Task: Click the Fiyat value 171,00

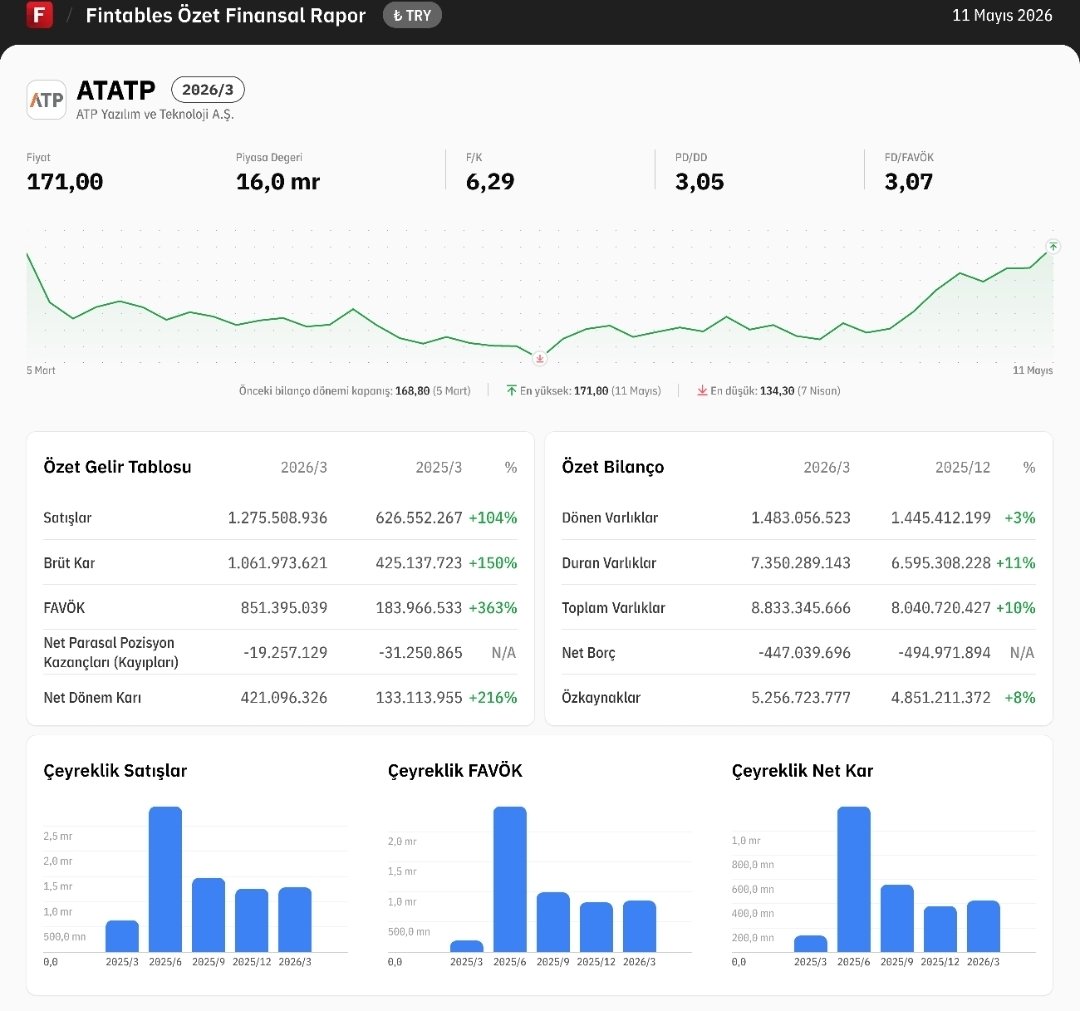Action: [x=65, y=182]
